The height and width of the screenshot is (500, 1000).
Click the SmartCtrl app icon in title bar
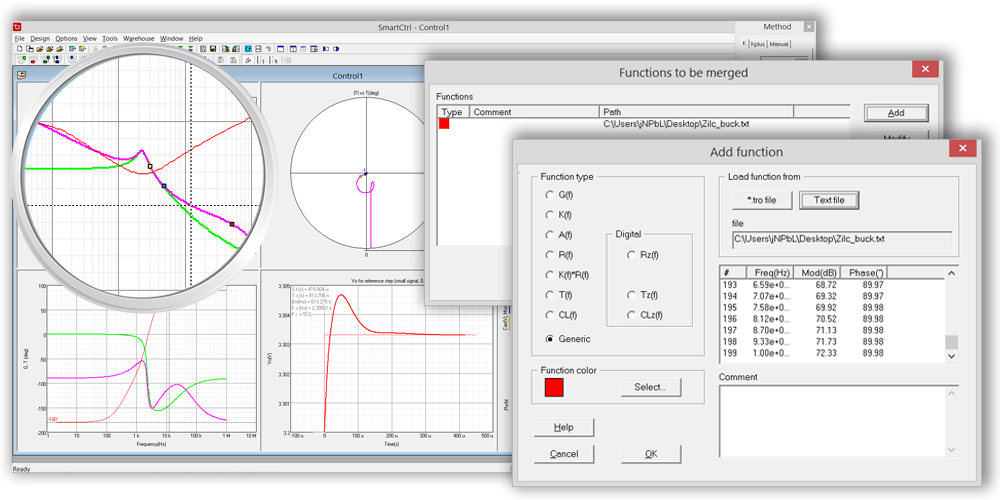pyautogui.click(x=18, y=26)
